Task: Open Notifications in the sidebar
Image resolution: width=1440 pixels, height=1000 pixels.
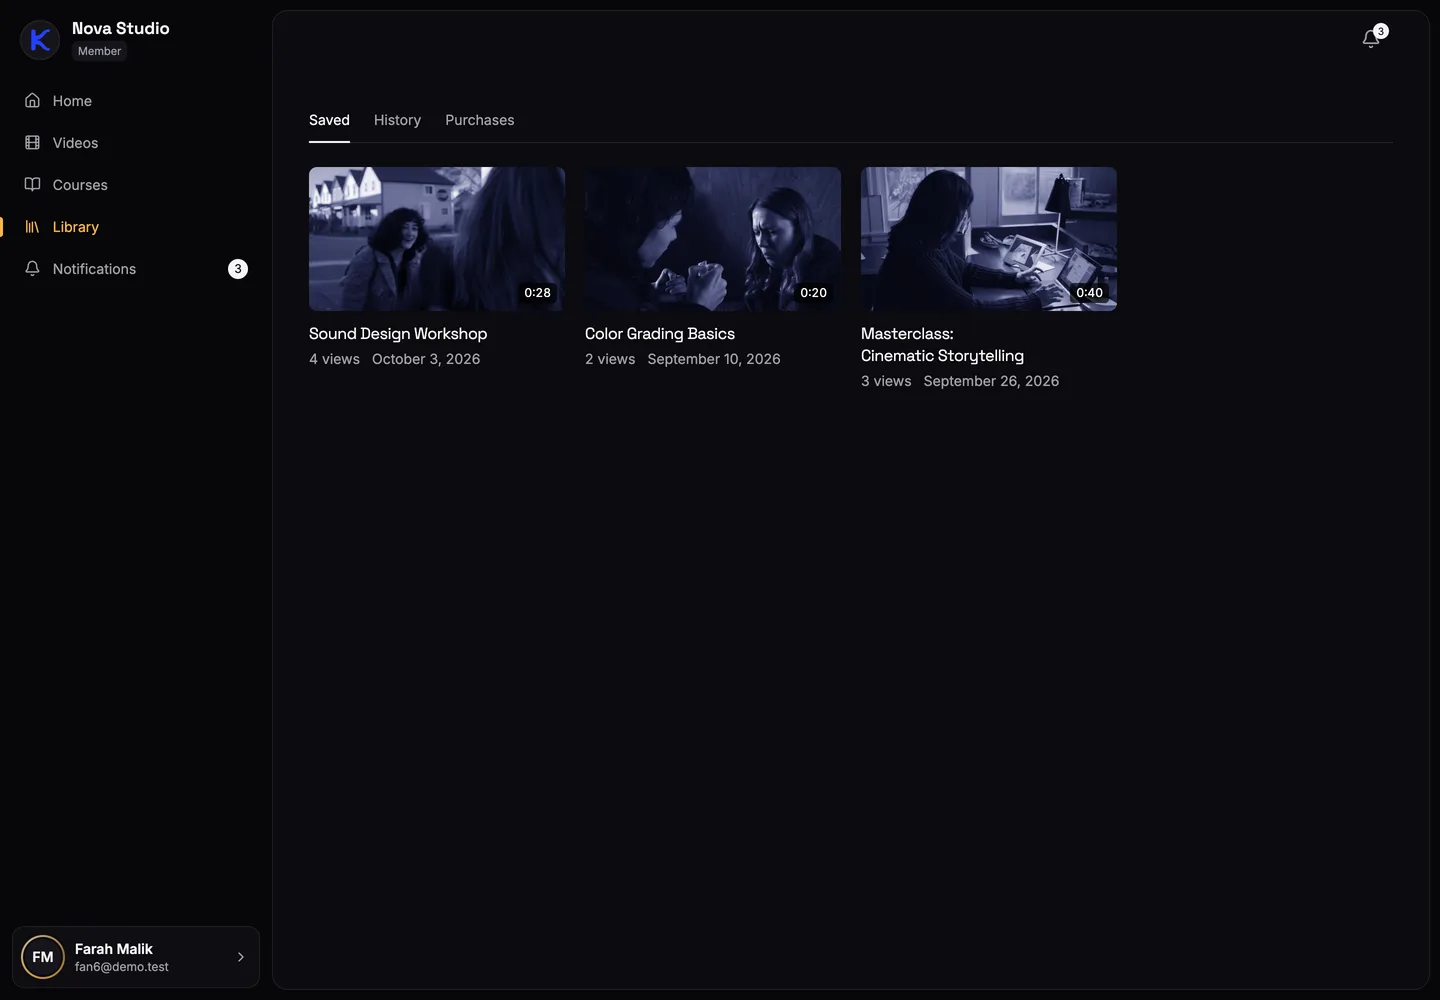Action: tap(136, 269)
